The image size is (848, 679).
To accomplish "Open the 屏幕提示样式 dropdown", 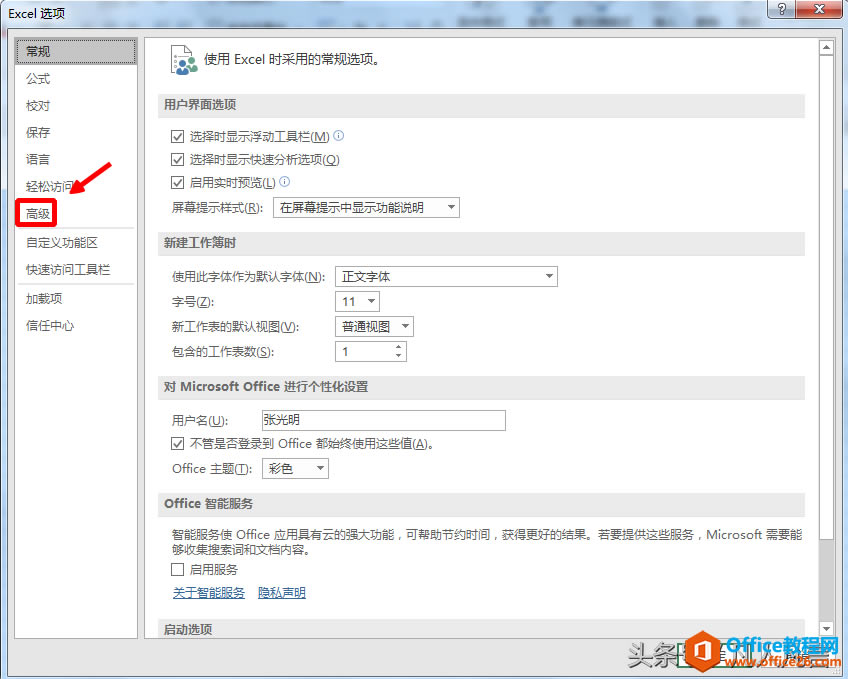I will (367, 208).
